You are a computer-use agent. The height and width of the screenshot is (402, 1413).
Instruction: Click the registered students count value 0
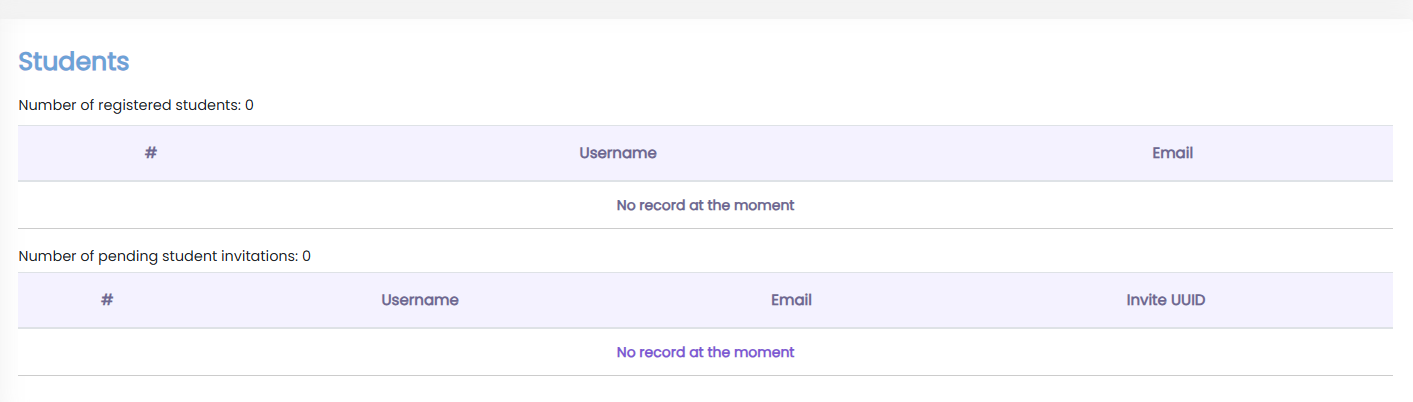tap(249, 105)
